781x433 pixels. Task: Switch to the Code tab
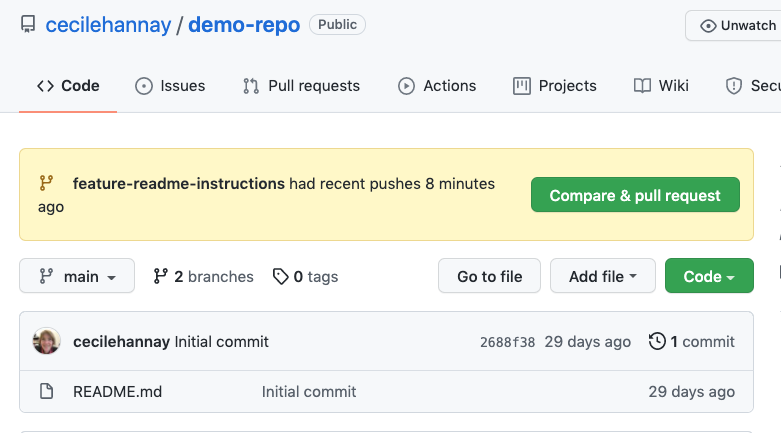click(68, 86)
